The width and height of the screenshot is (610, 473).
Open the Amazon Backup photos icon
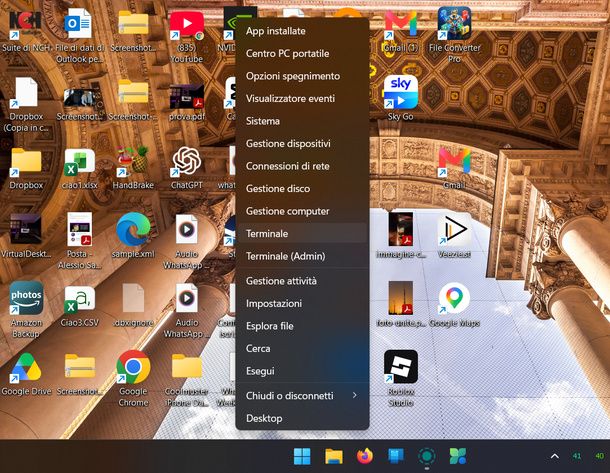pyautogui.click(x=26, y=298)
